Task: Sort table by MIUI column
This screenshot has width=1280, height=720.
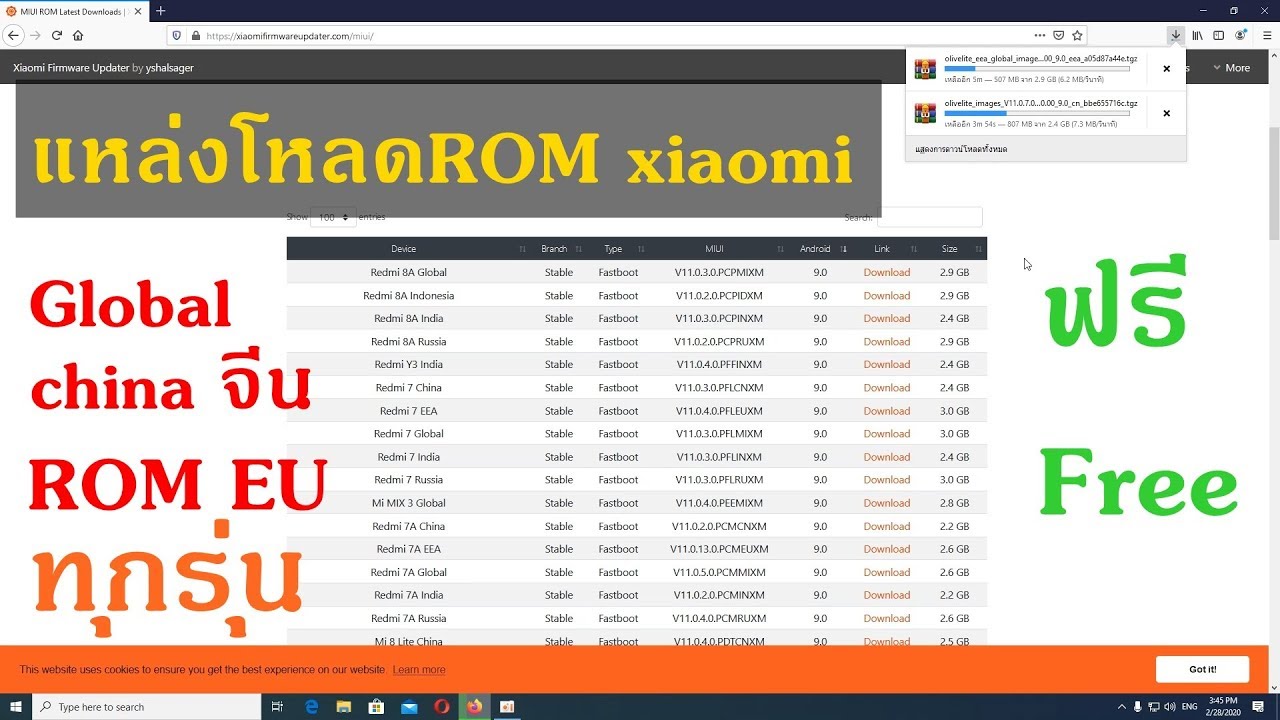Action: tap(719, 248)
